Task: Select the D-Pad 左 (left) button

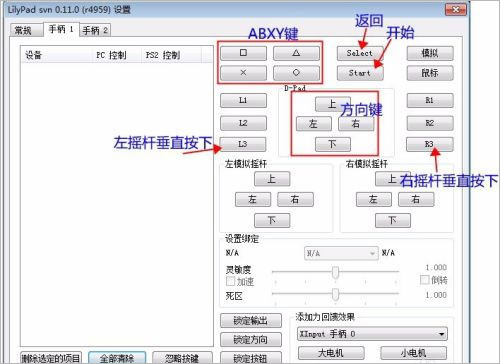Action: tap(314, 124)
